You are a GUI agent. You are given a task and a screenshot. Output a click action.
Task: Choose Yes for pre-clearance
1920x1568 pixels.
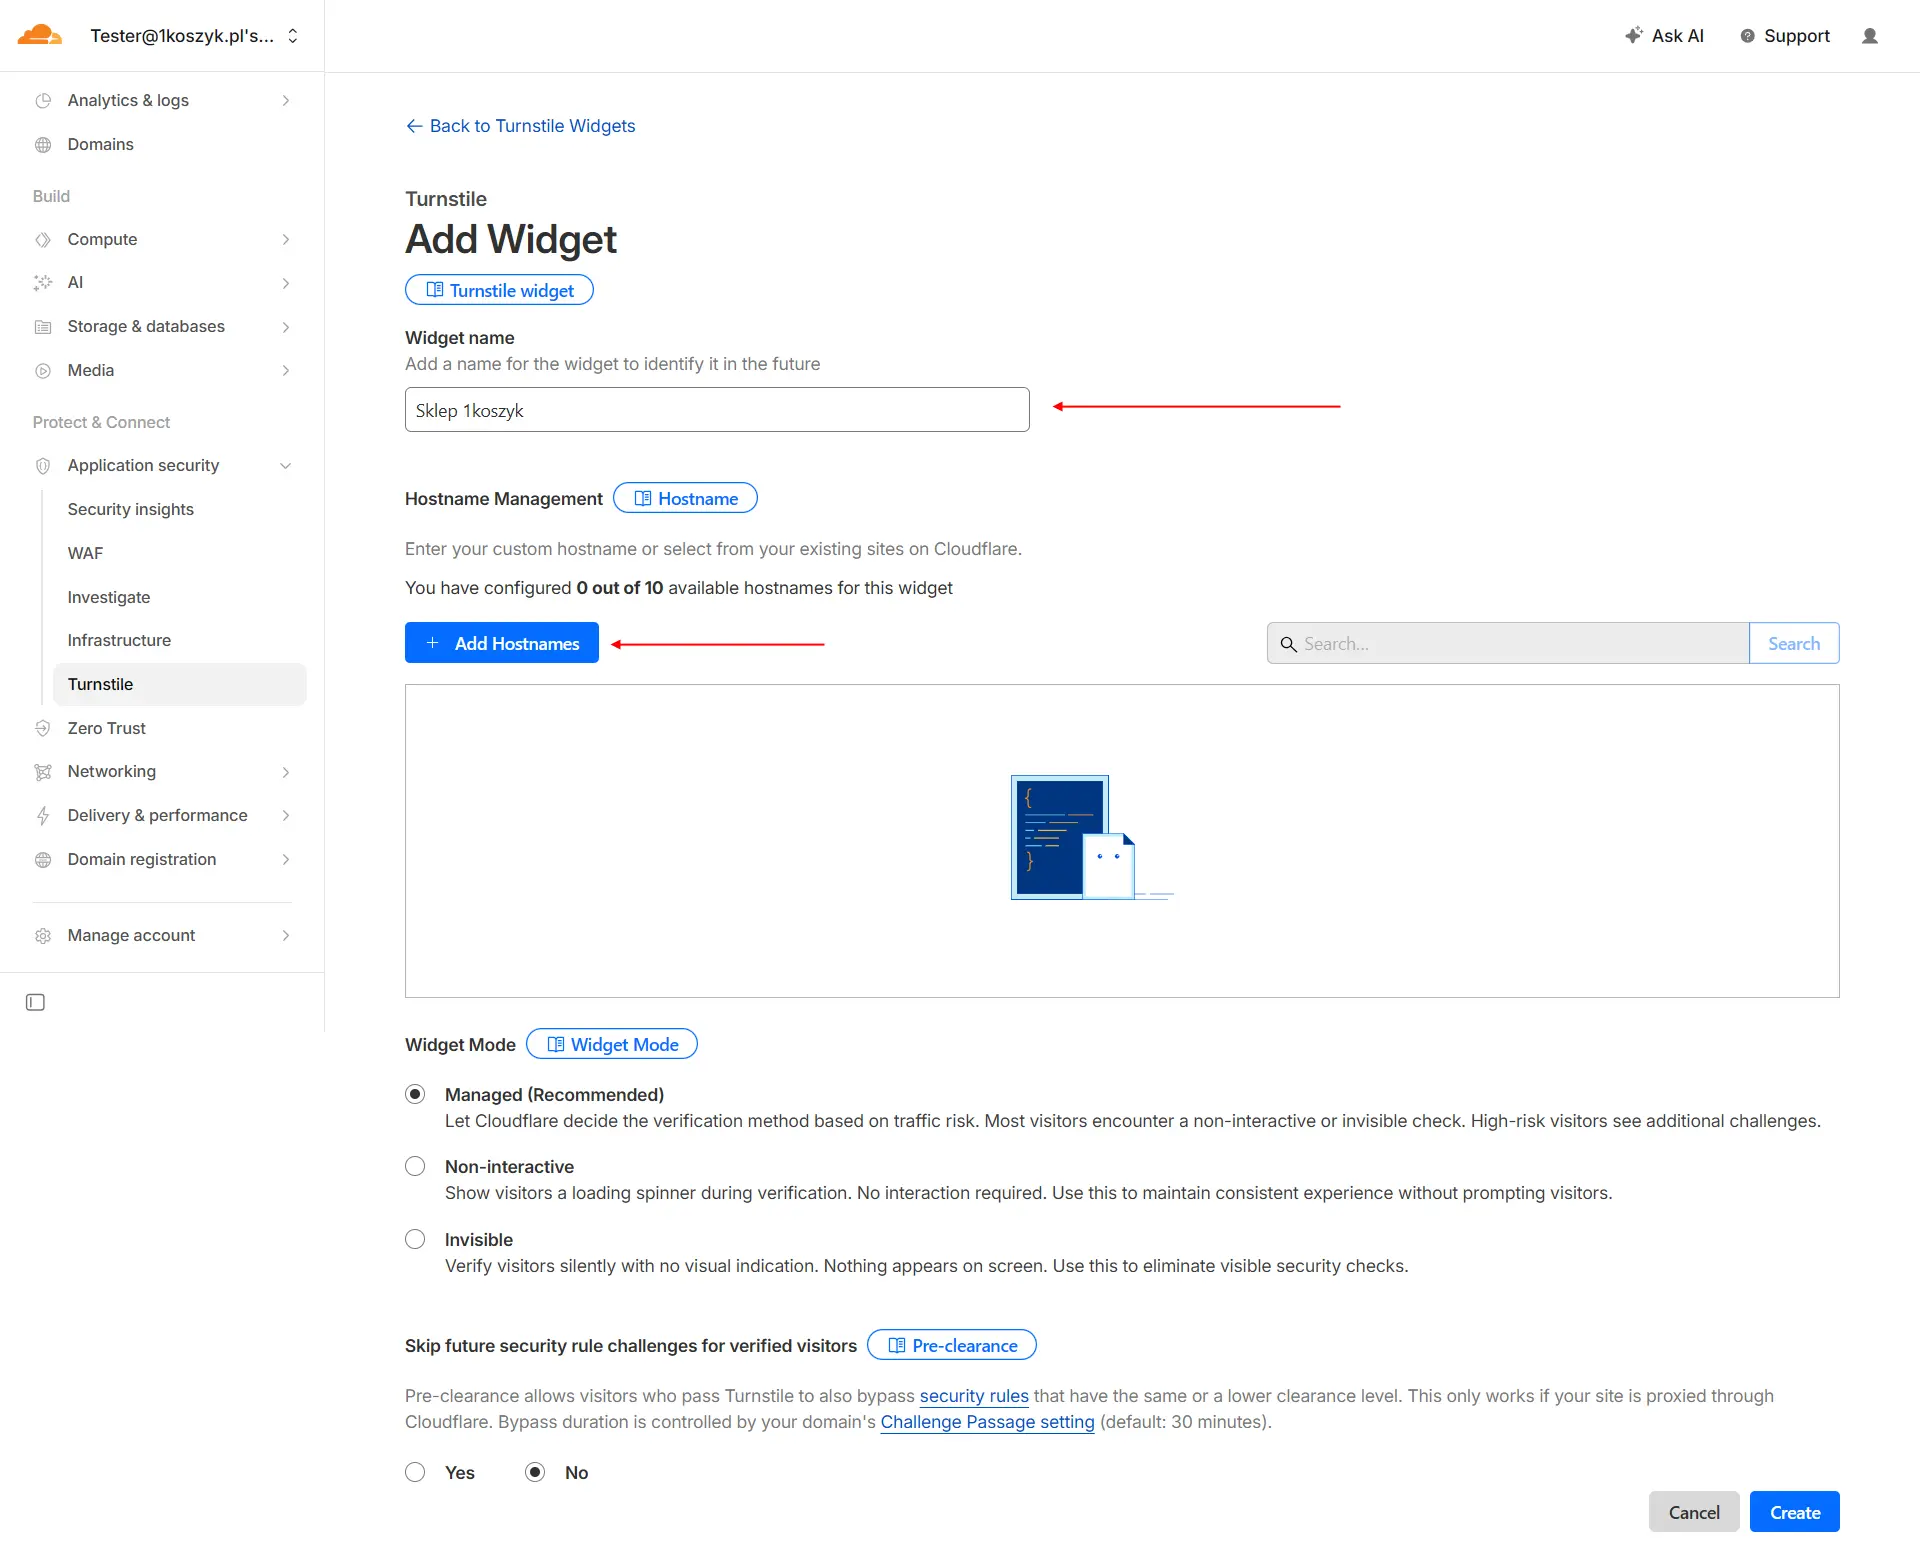click(x=415, y=1472)
